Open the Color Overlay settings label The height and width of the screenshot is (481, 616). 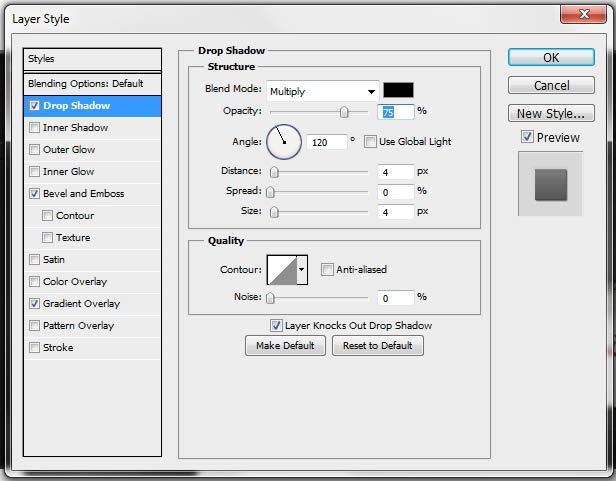tap(75, 282)
